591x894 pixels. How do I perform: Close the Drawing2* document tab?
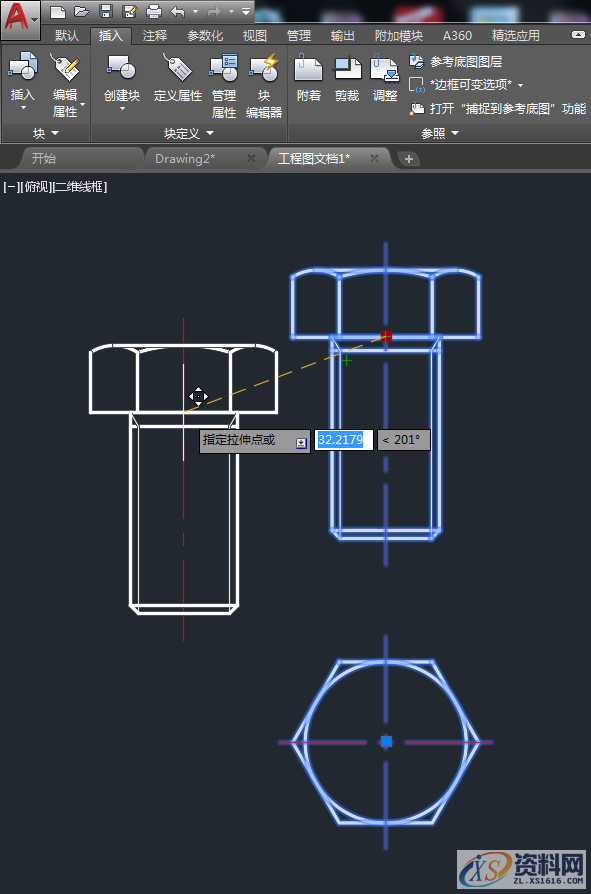tap(251, 158)
